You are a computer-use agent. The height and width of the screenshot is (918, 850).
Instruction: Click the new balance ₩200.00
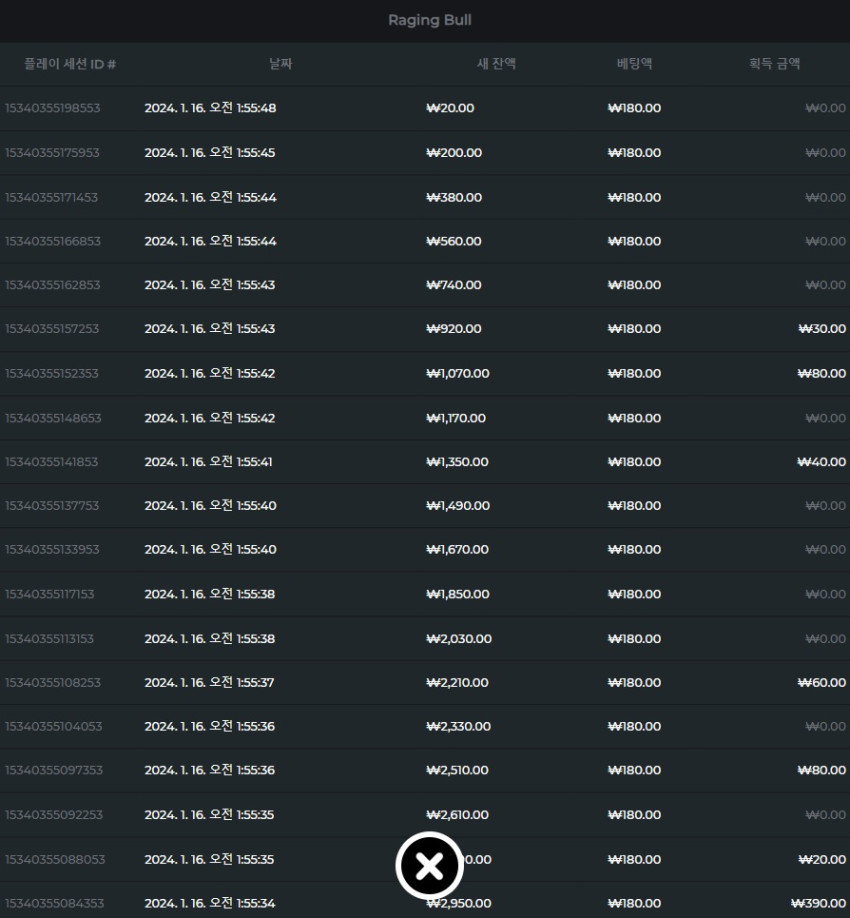(x=454, y=153)
